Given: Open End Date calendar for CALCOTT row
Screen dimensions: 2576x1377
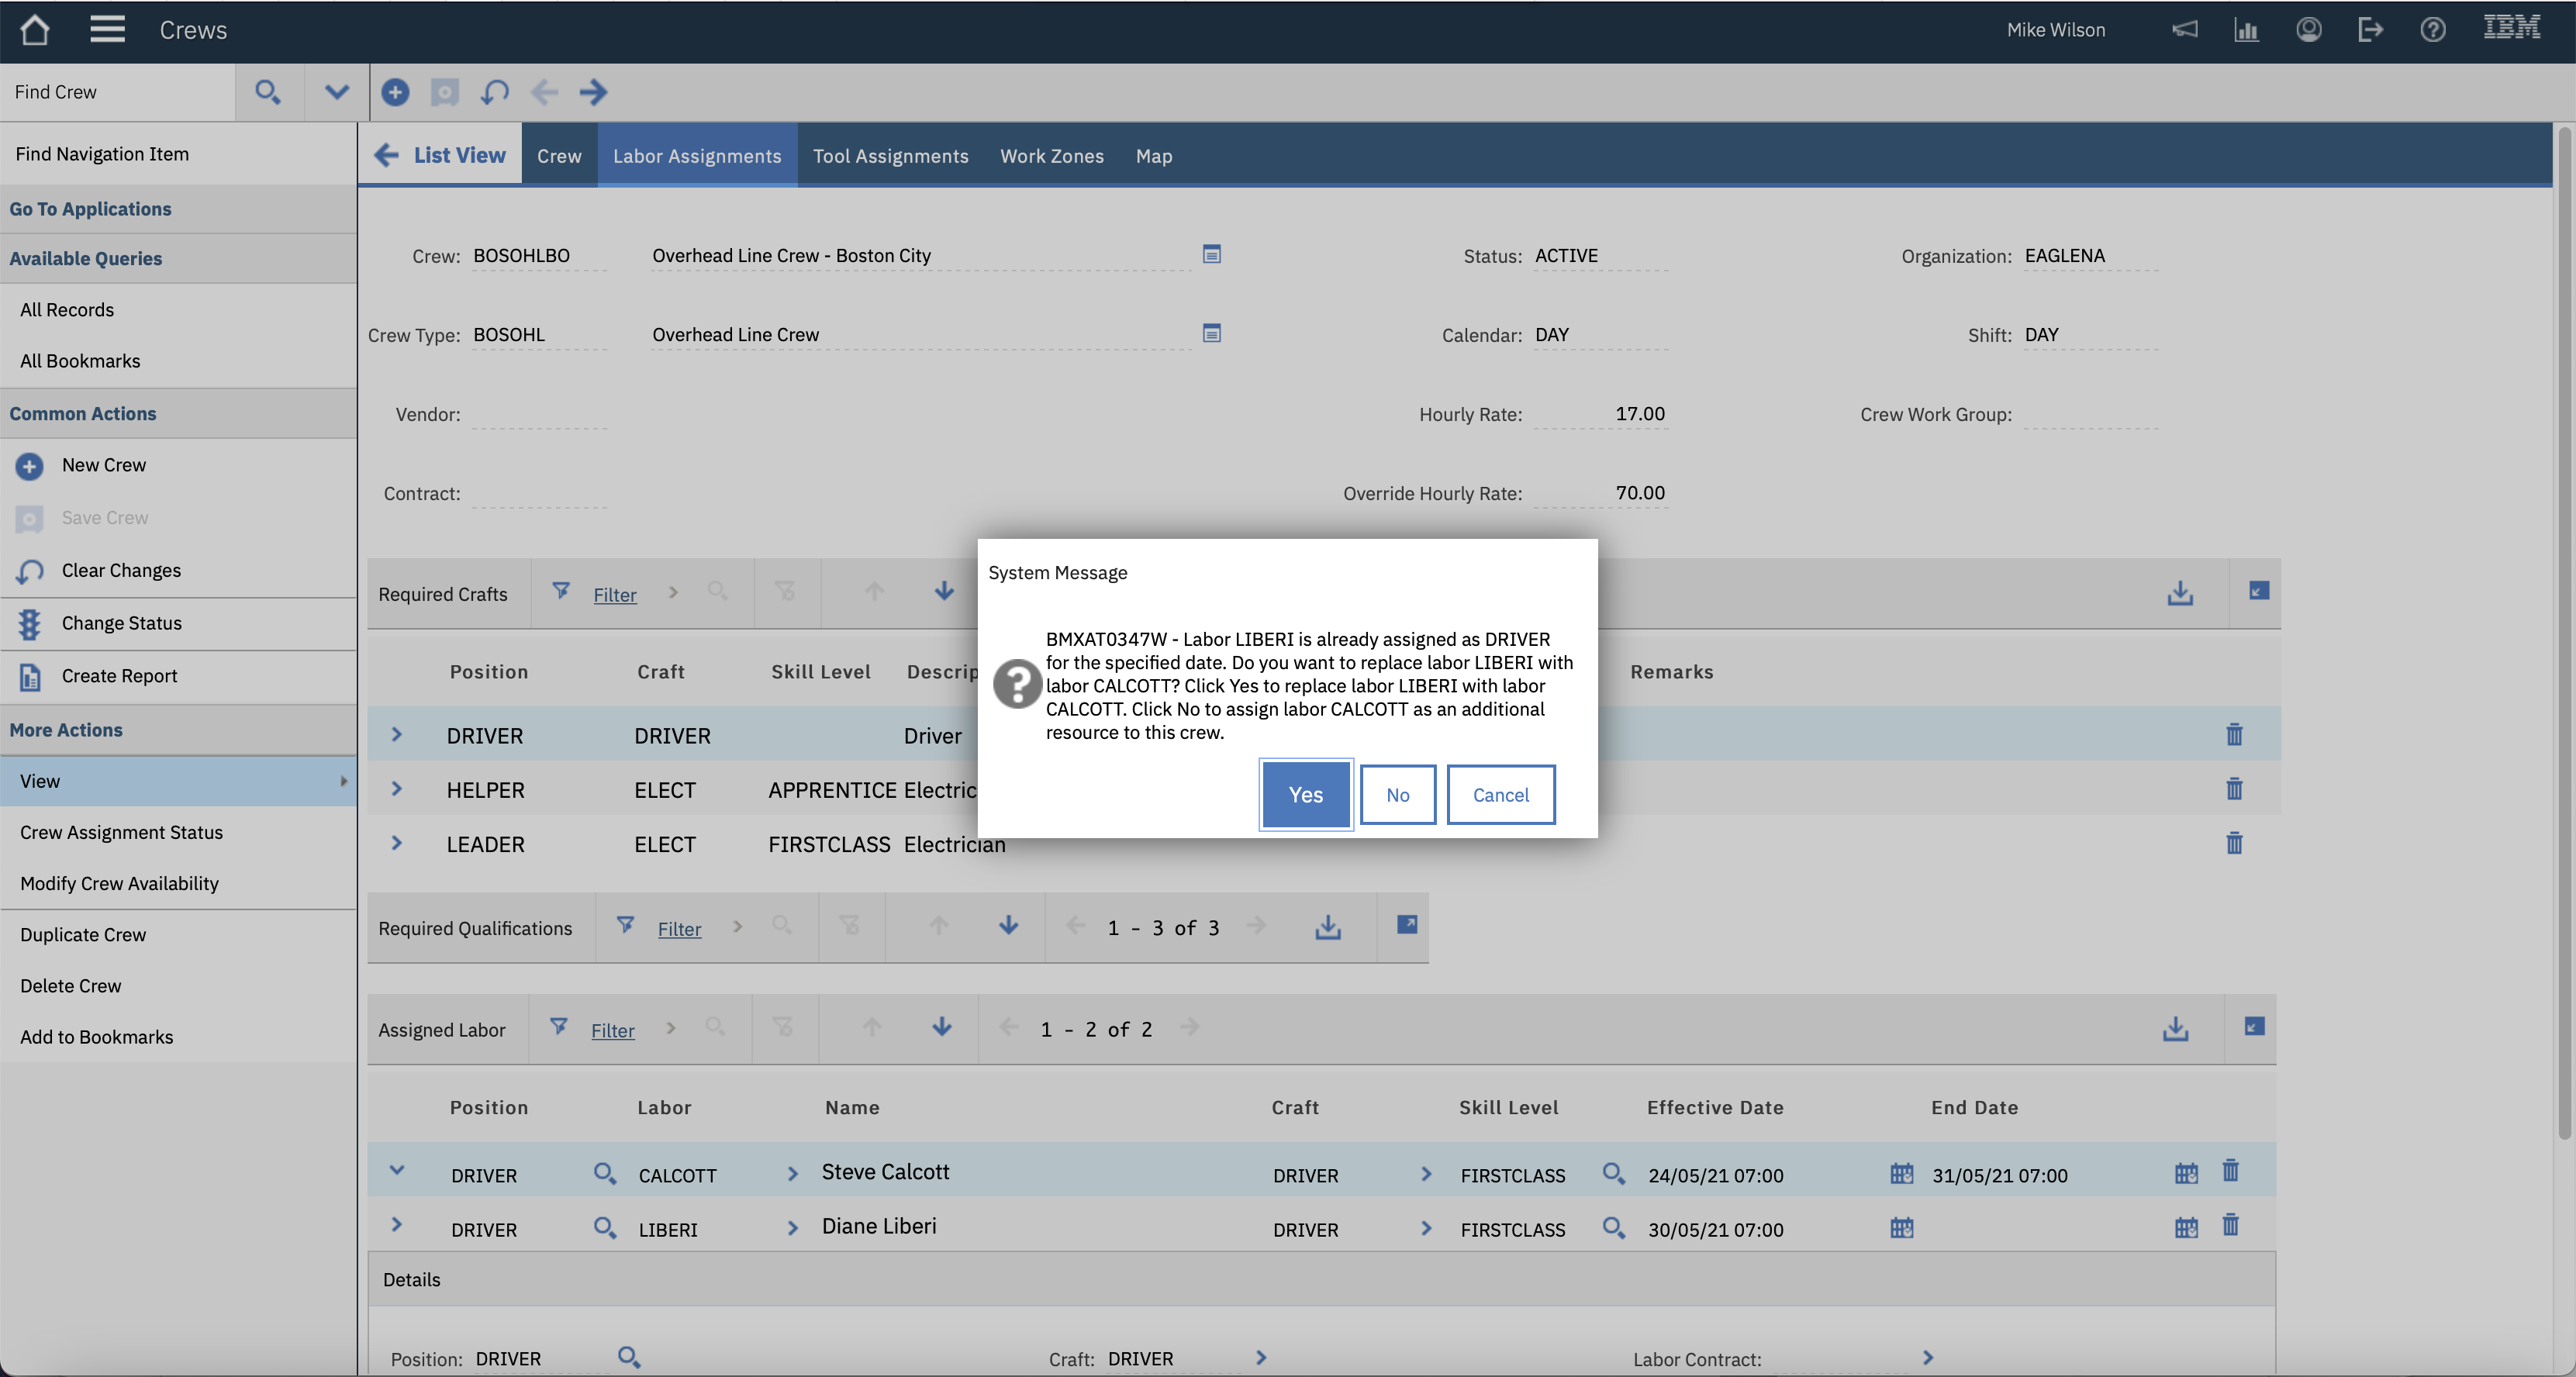Looking at the screenshot, I should coord(2186,1174).
